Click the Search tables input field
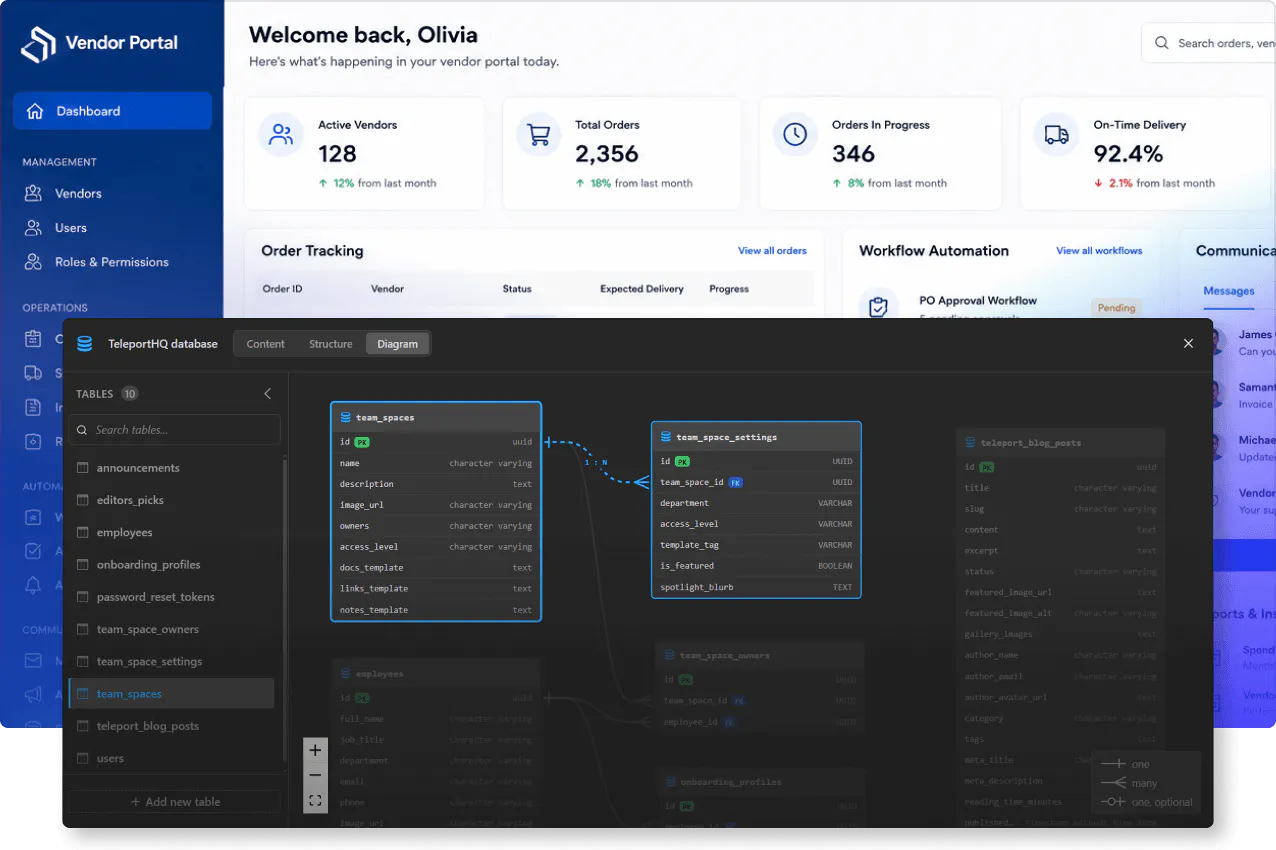Screen dimensions: 1276x850 (x=175, y=430)
